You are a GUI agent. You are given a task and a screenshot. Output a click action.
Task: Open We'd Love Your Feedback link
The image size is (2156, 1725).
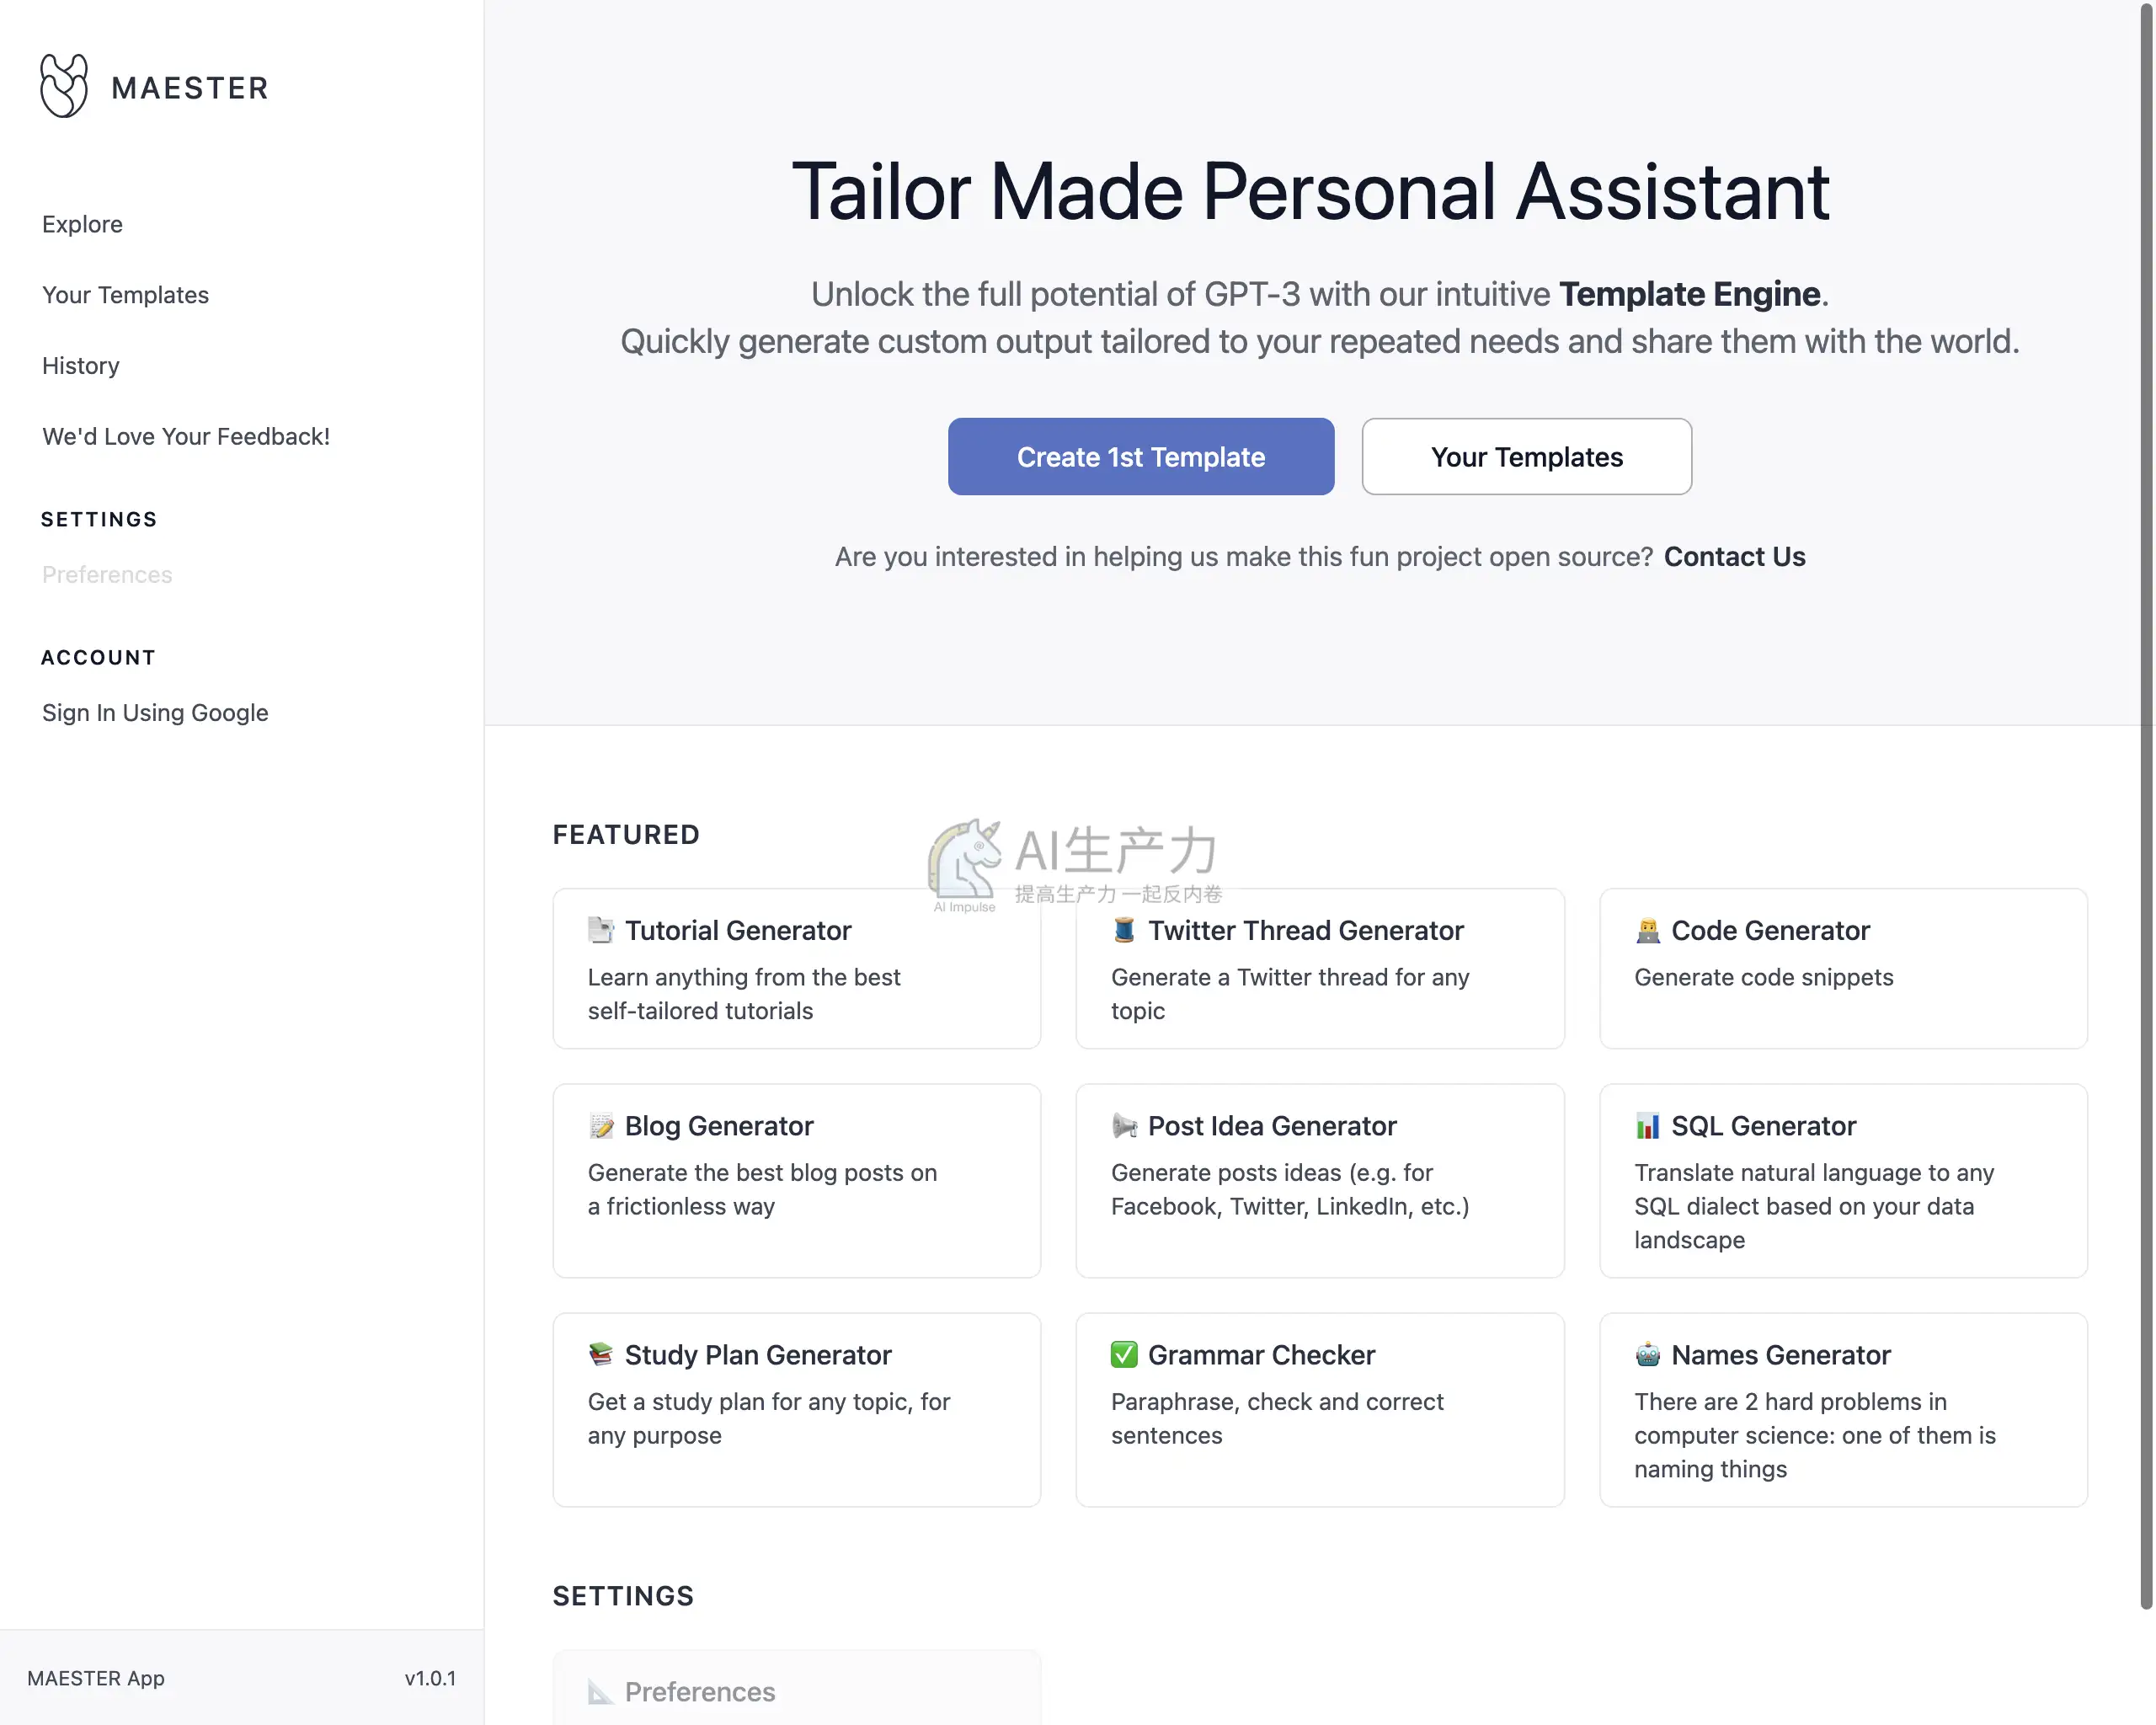[186, 437]
